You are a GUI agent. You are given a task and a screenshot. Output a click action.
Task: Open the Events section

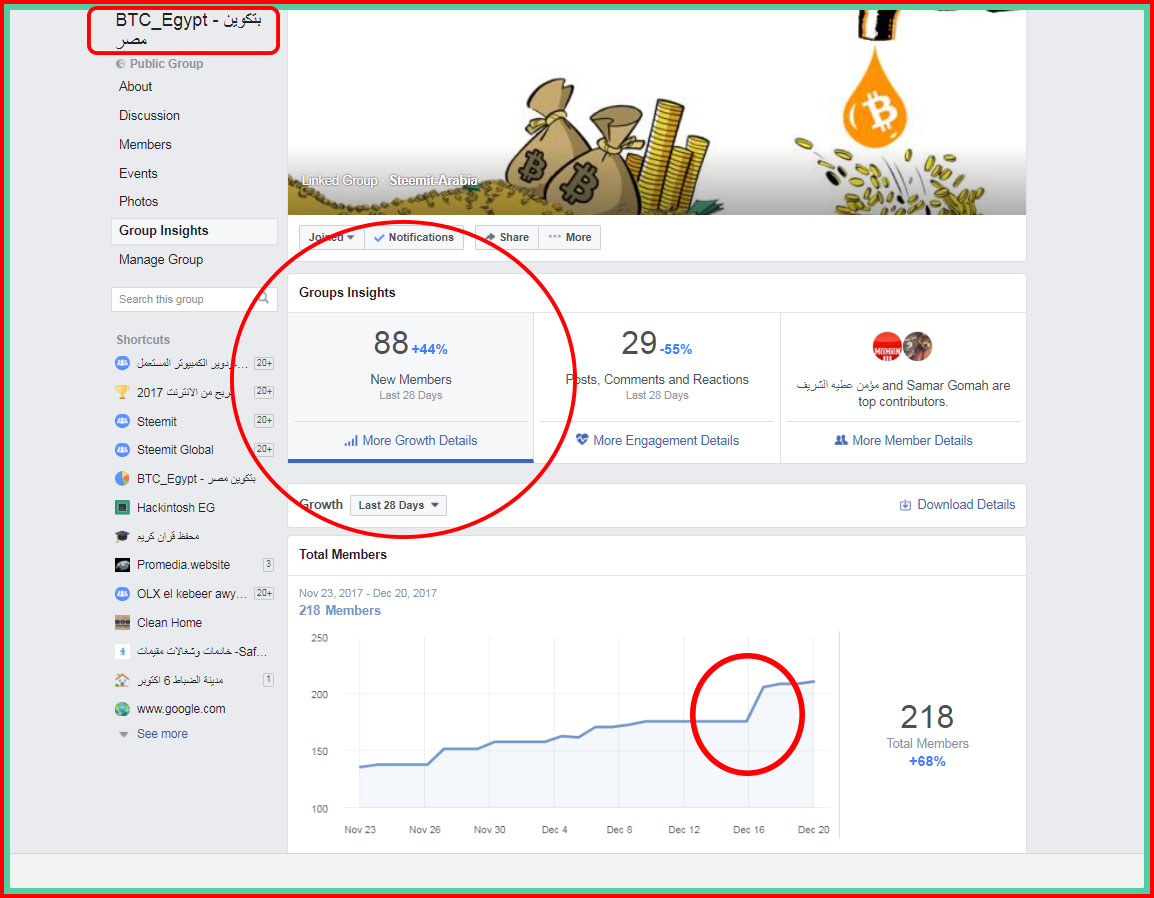click(138, 173)
